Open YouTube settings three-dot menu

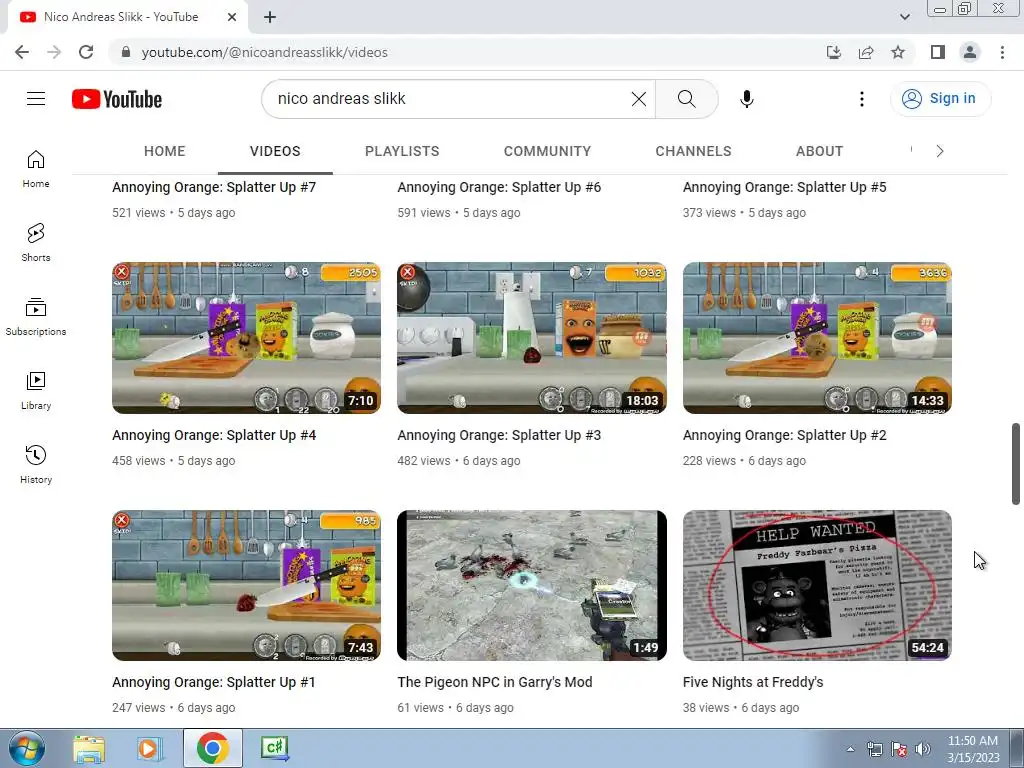(861, 99)
